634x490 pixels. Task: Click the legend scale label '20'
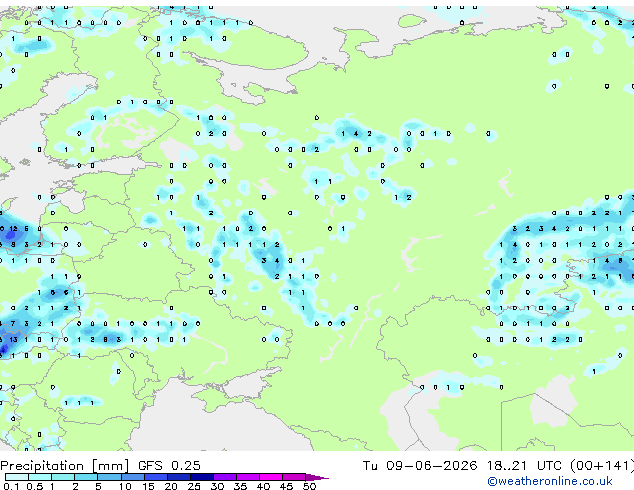[171, 486]
